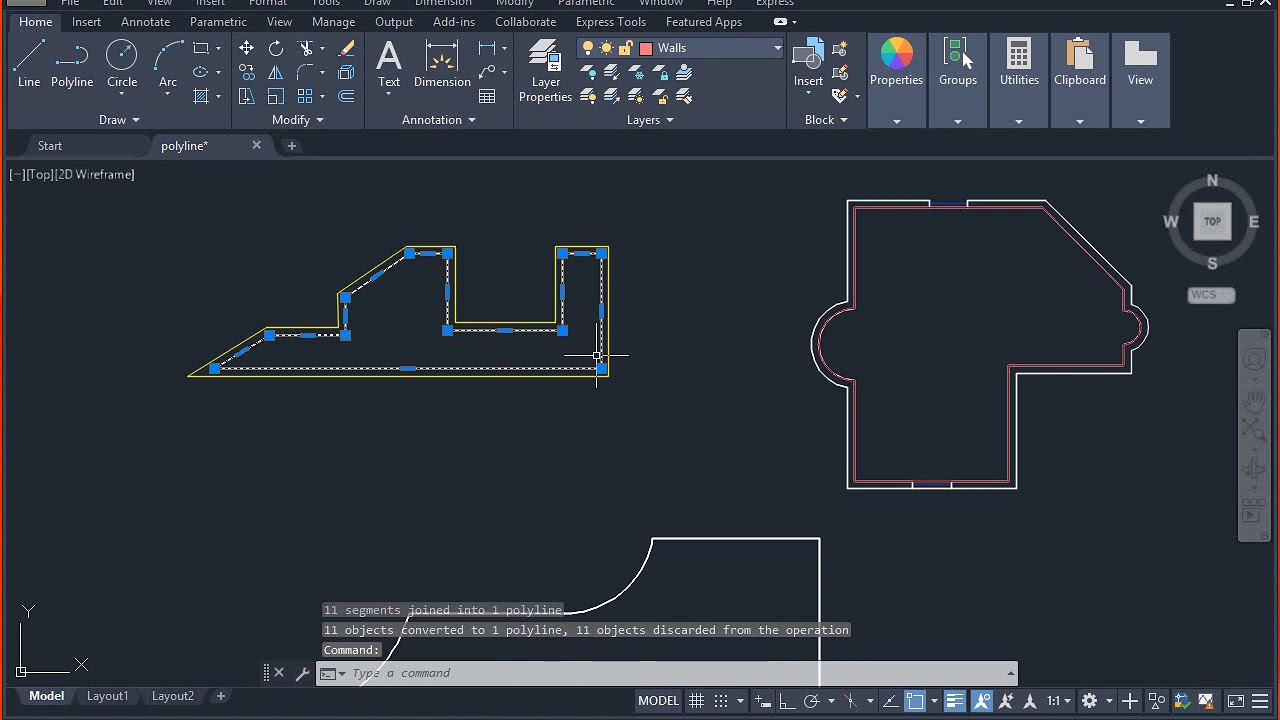
Task: Click the Erase tool icon
Action: [347, 48]
